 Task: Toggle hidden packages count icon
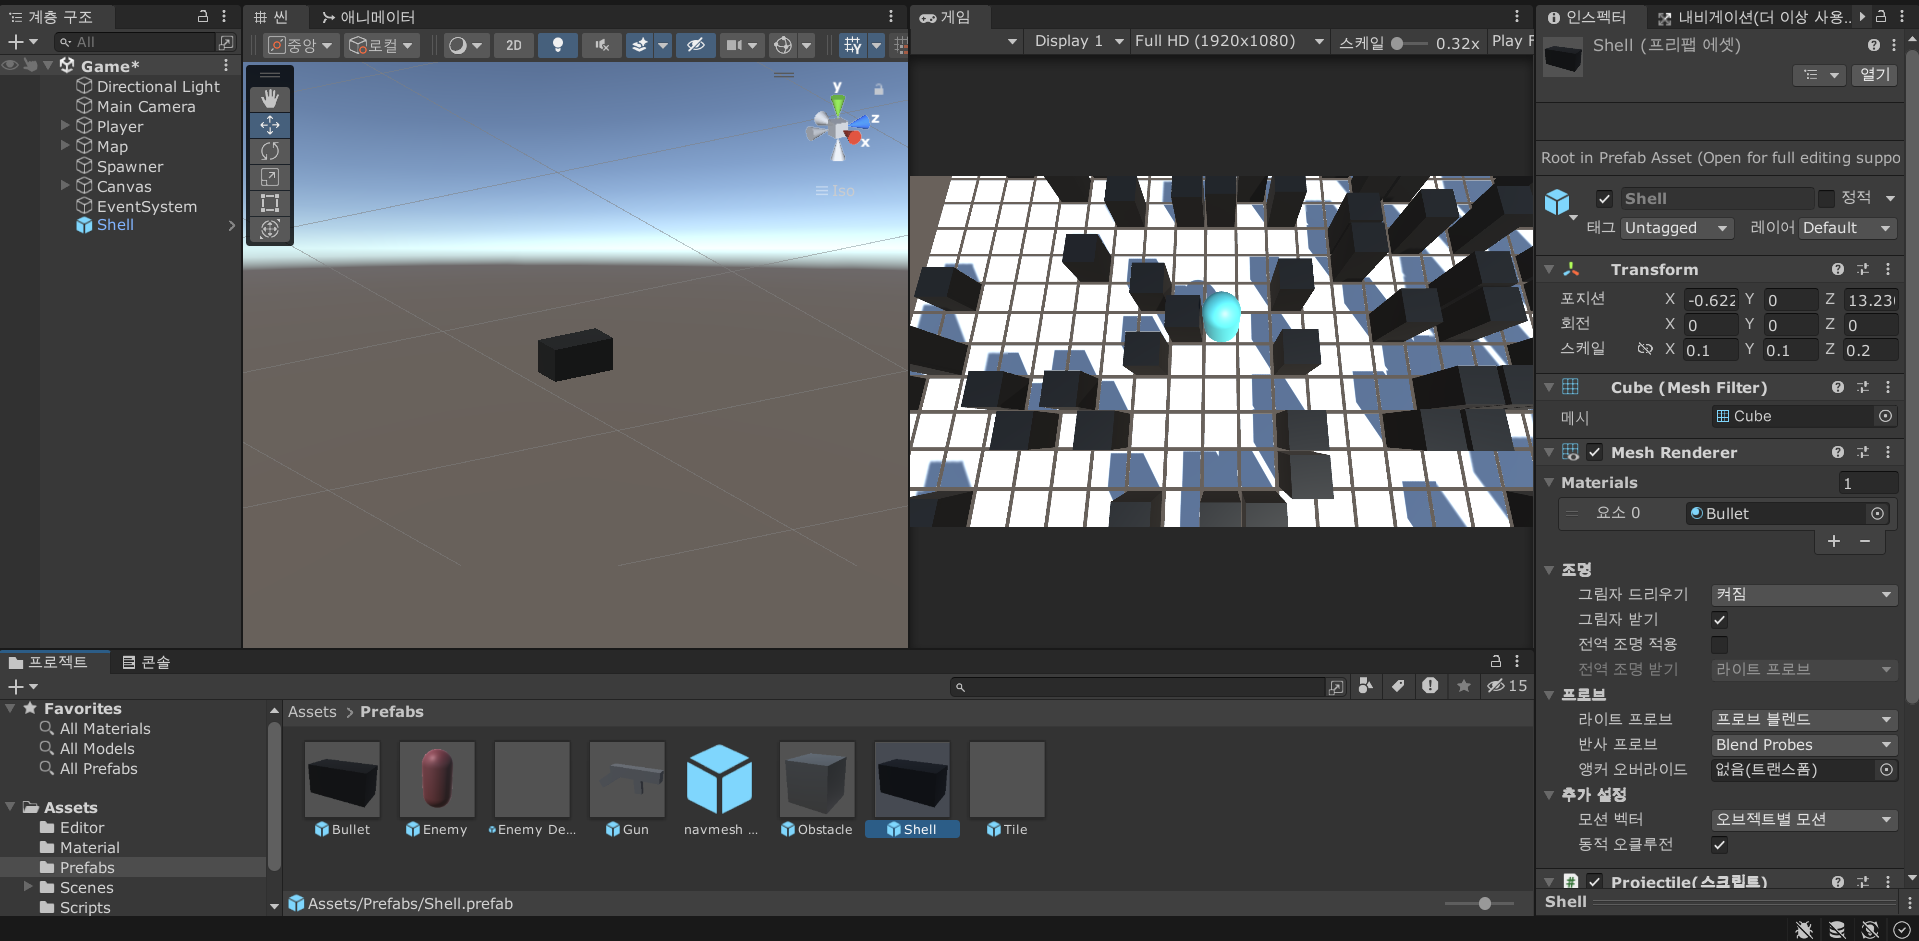point(1507,686)
